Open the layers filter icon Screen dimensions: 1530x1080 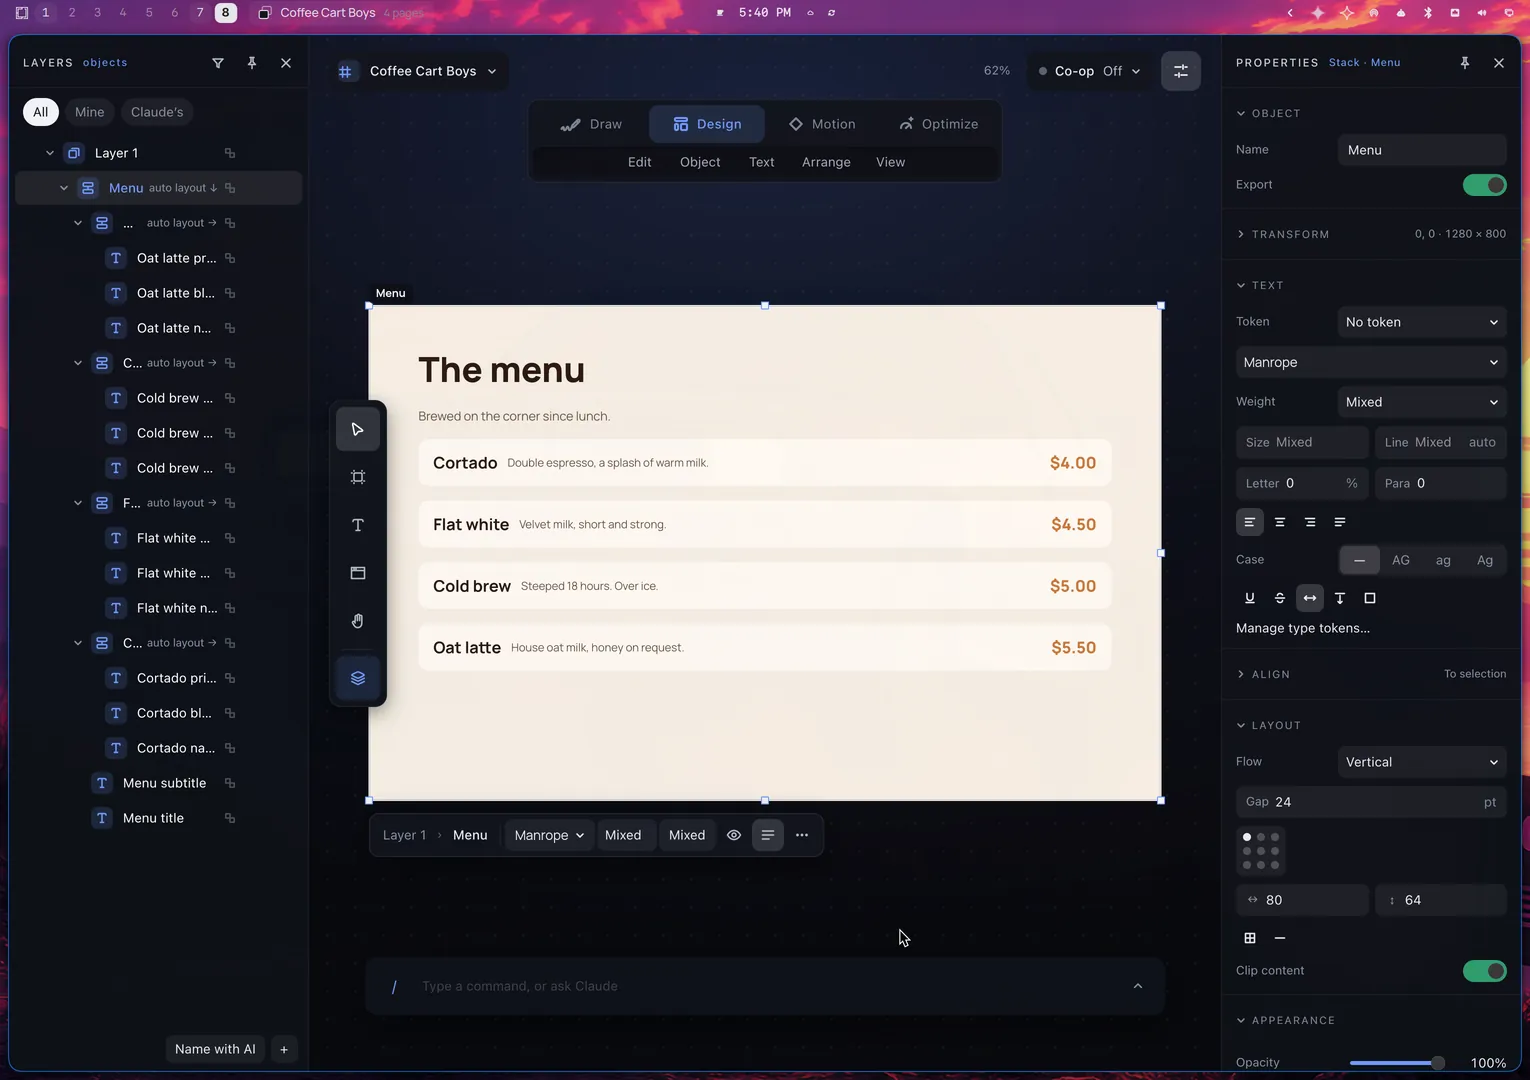[218, 63]
